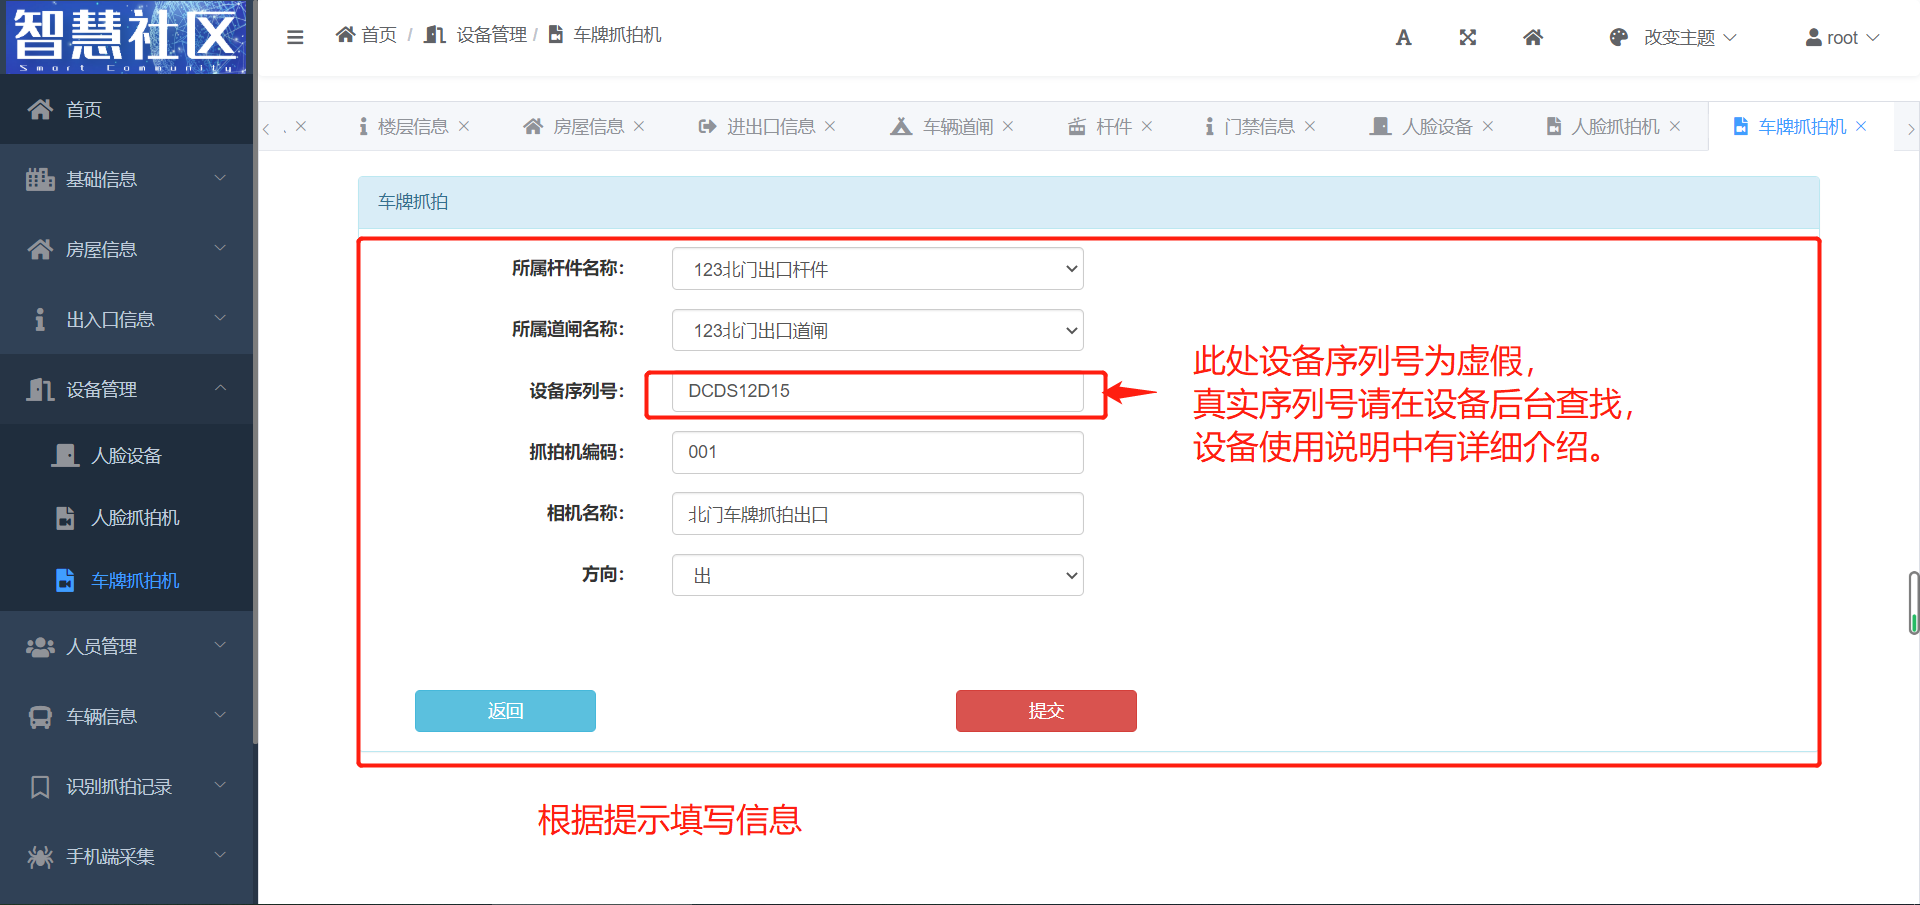Open the 方向 dropdown
1920x905 pixels.
[x=877, y=575]
